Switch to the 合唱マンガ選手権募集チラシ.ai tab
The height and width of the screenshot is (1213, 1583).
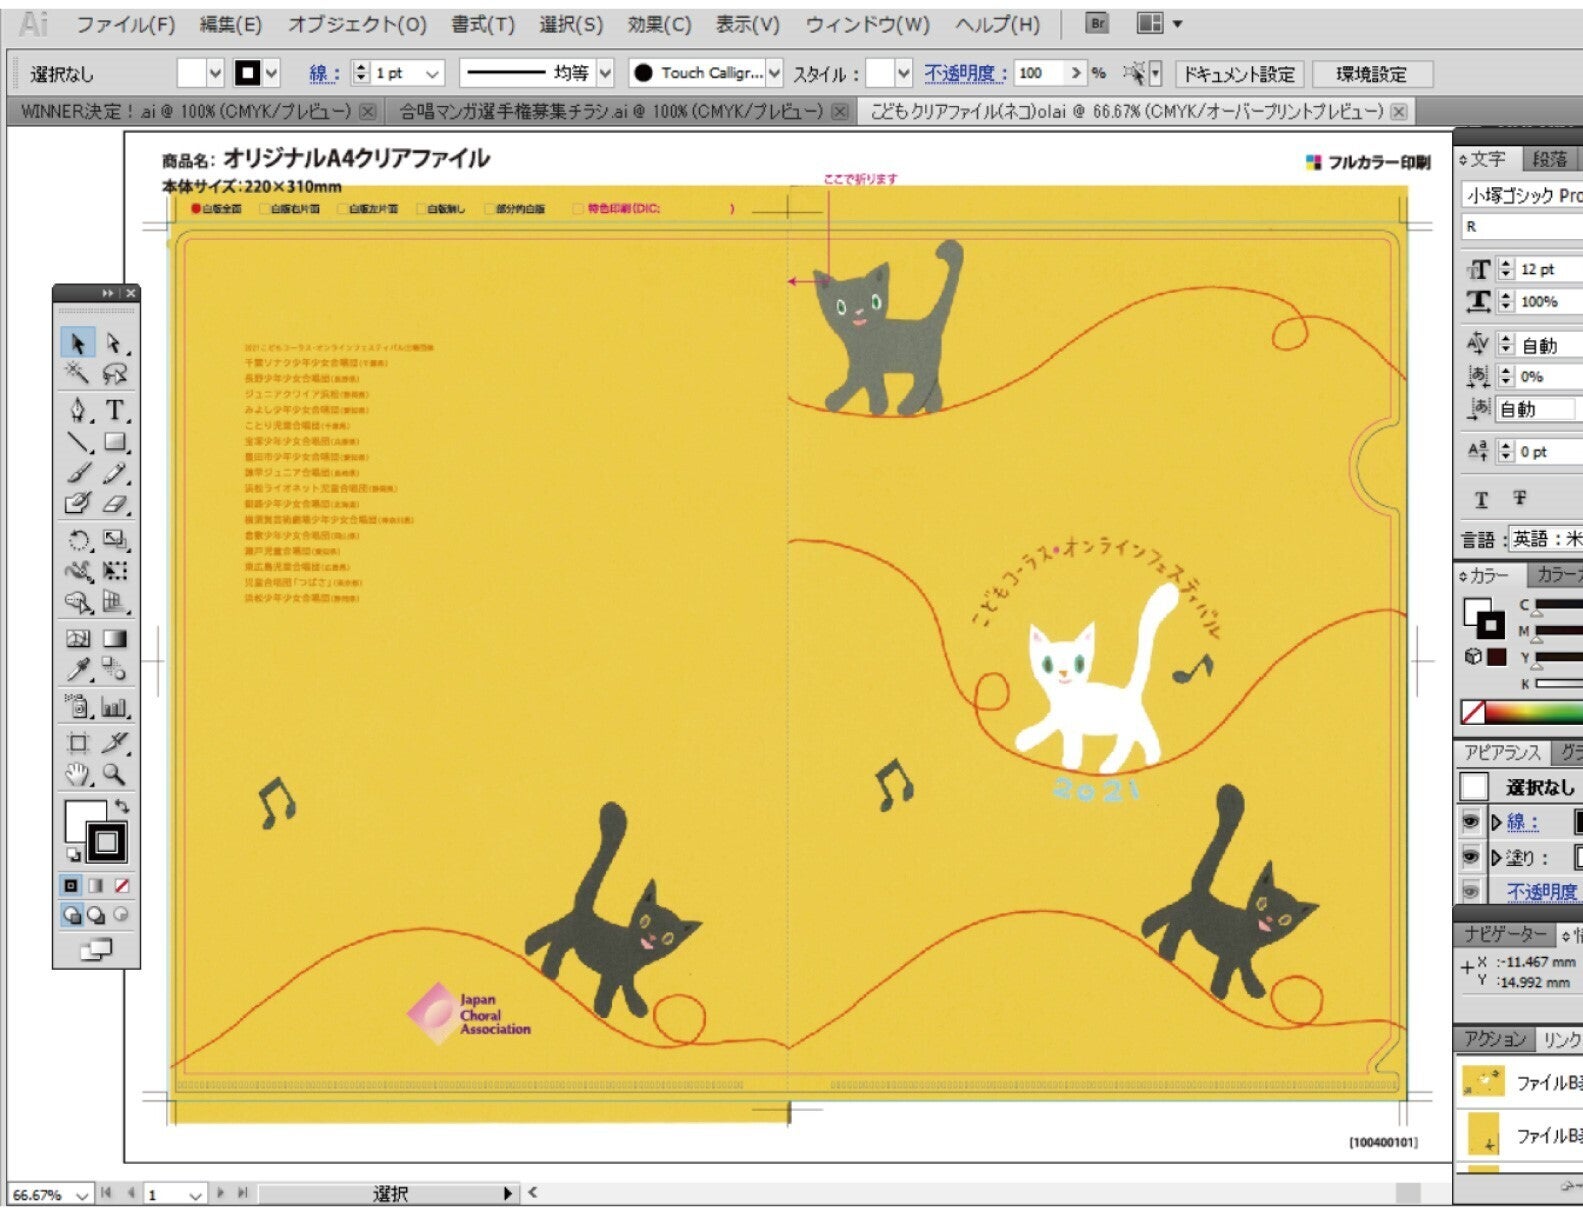pyautogui.click(x=610, y=111)
